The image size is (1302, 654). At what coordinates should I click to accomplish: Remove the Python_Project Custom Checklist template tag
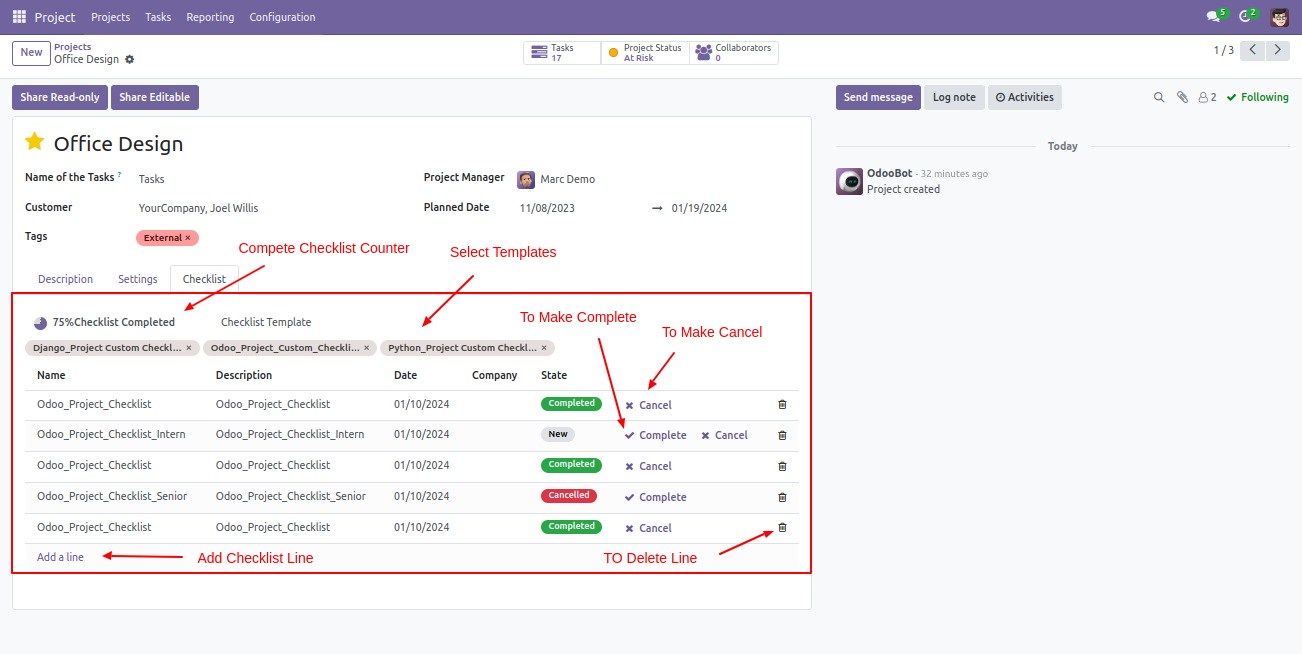(x=544, y=348)
